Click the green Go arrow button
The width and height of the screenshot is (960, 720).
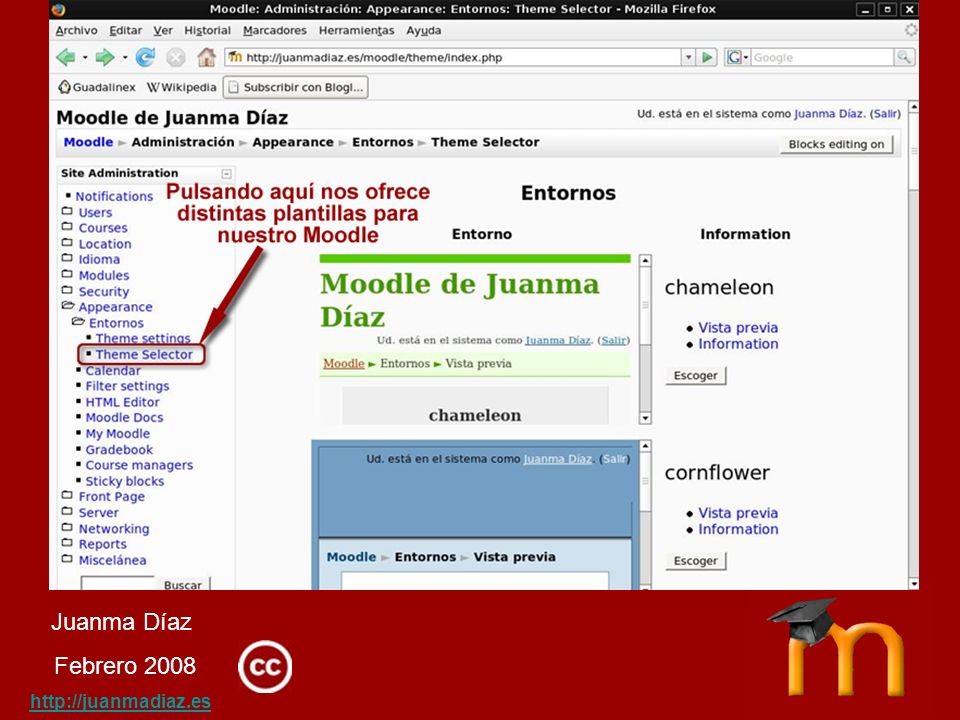(707, 58)
